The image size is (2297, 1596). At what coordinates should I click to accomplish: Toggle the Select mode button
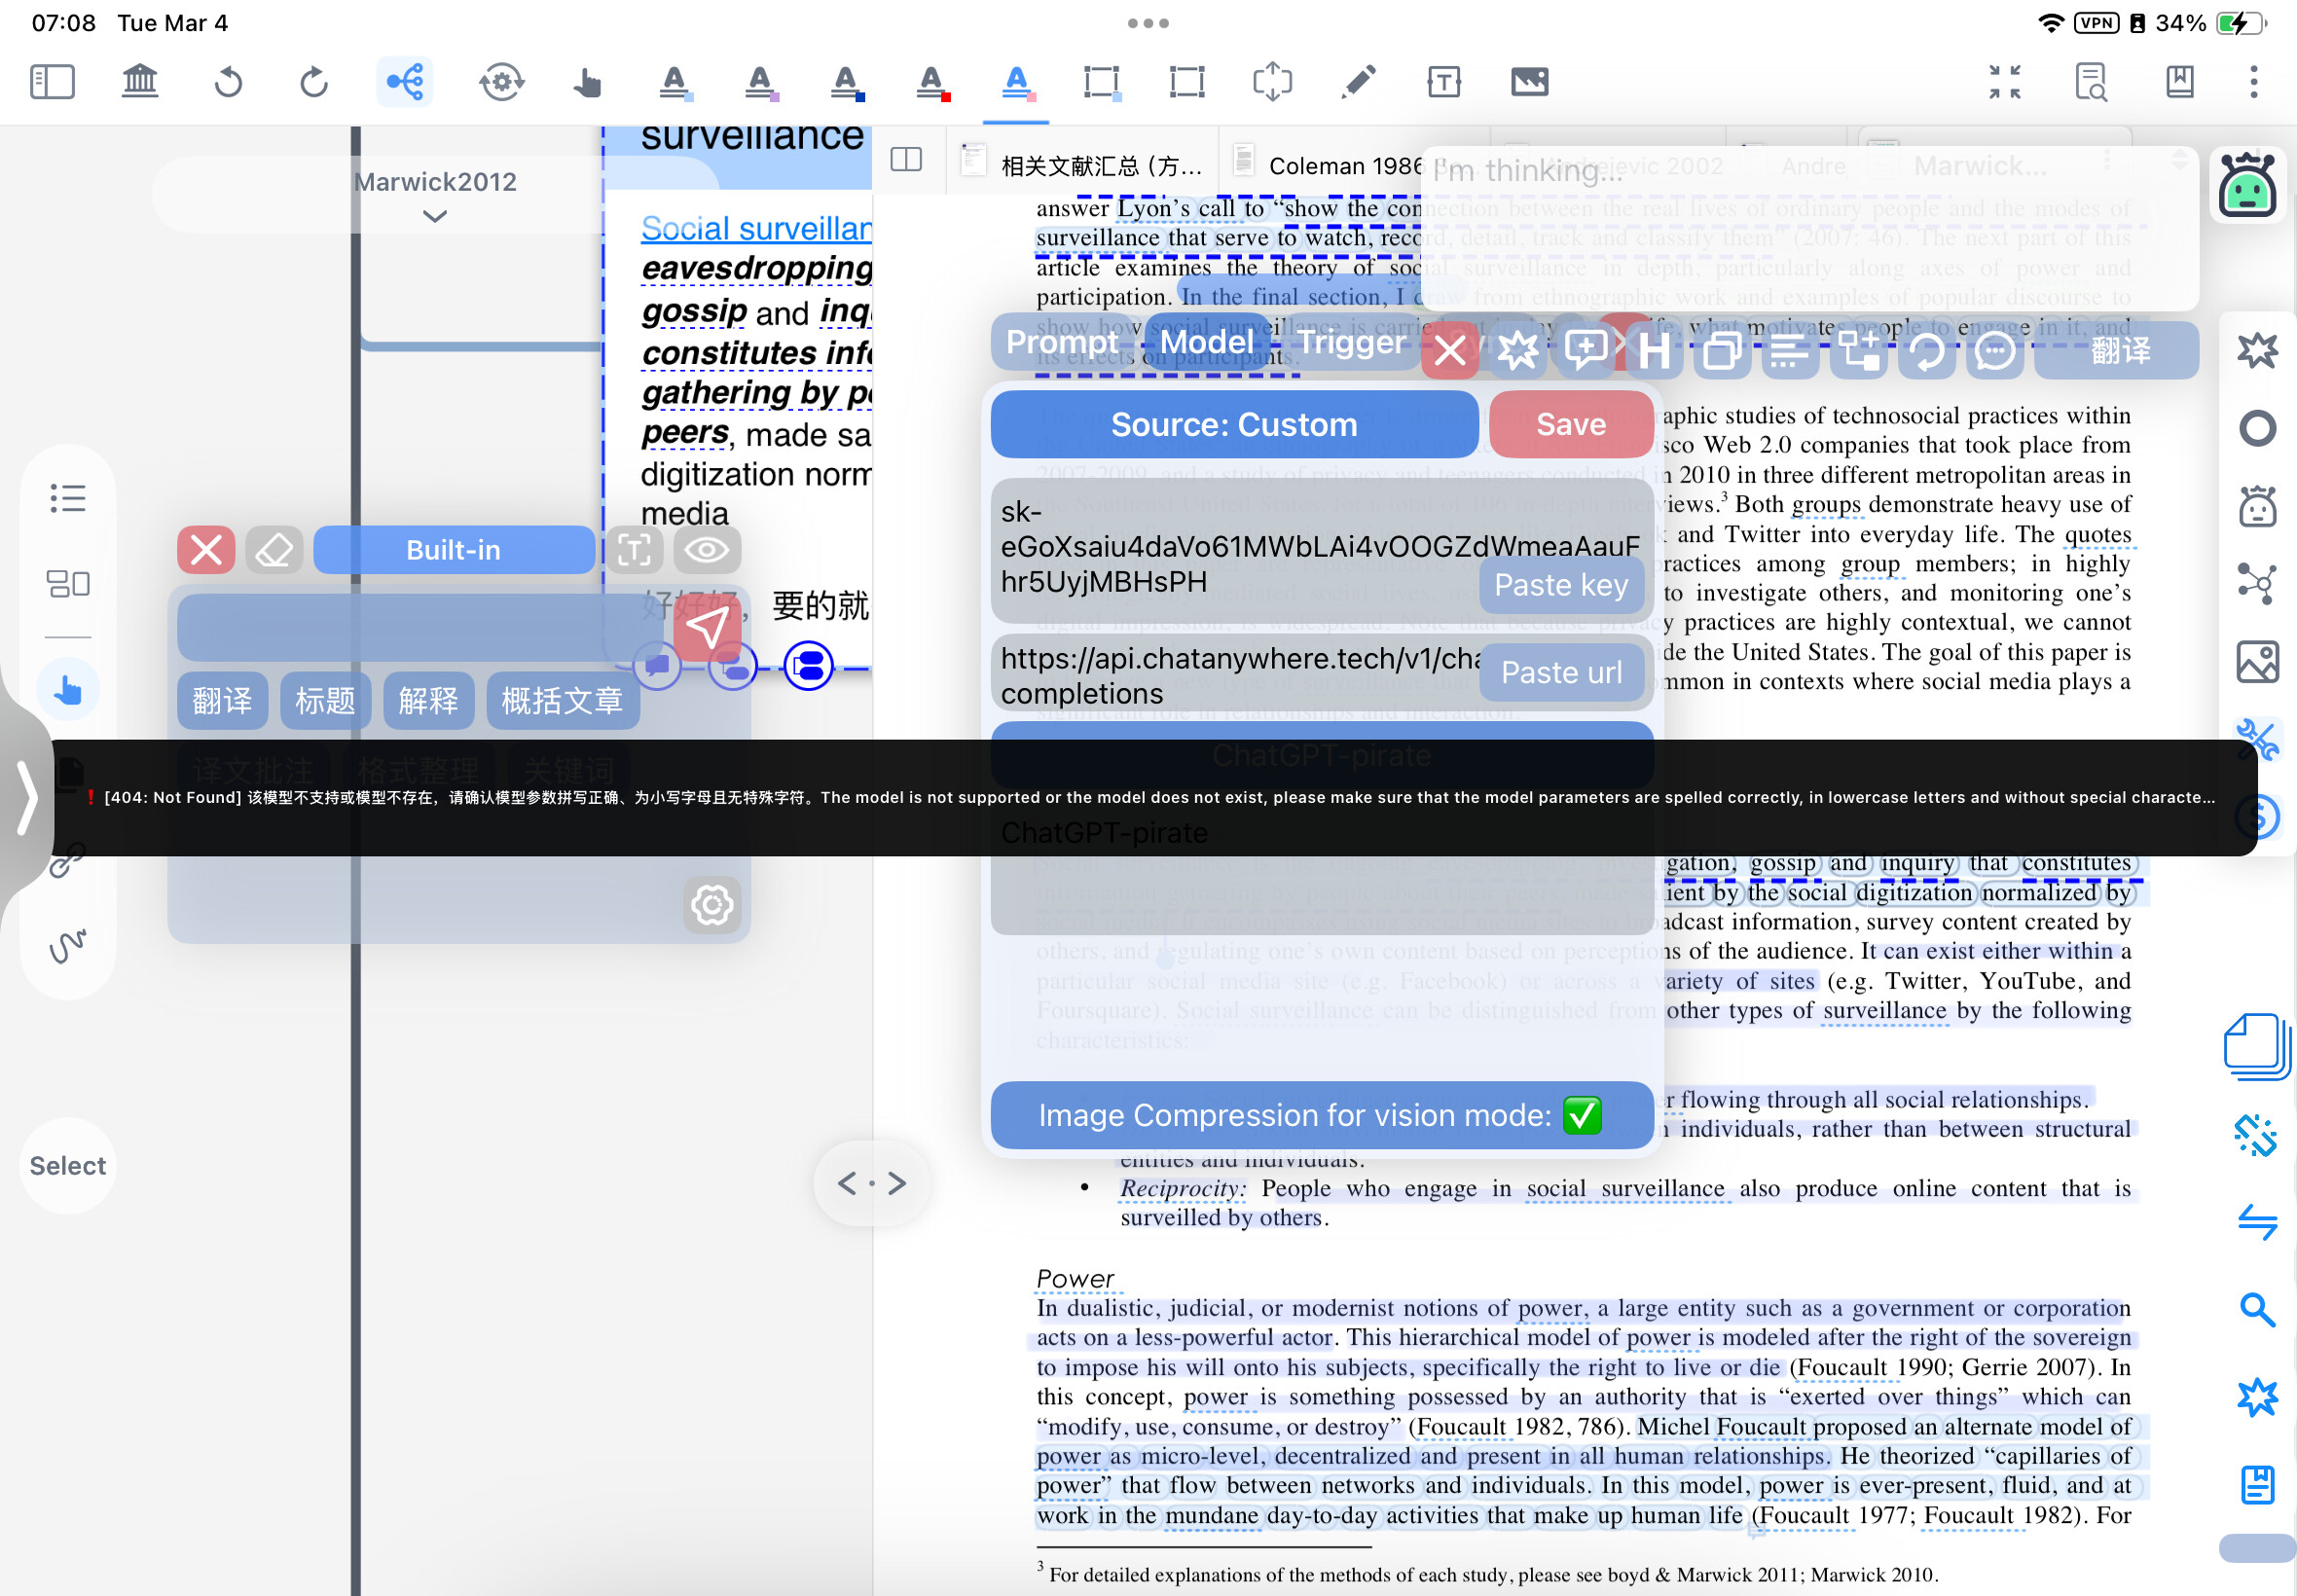tap(67, 1166)
